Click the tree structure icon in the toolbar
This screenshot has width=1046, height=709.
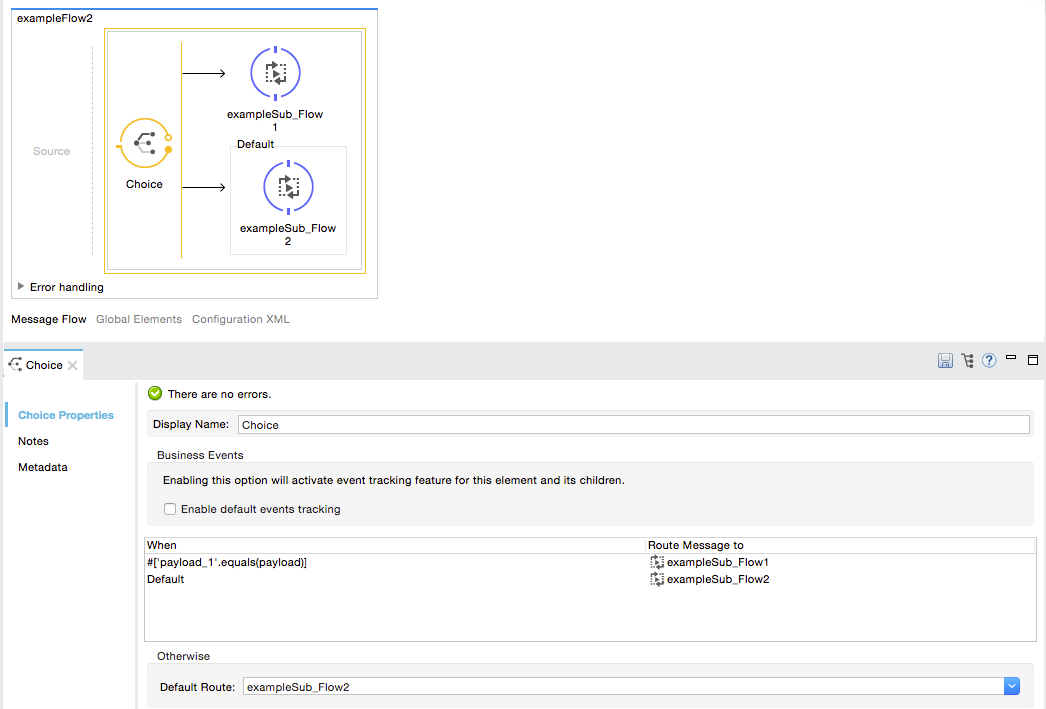coord(967,361)
